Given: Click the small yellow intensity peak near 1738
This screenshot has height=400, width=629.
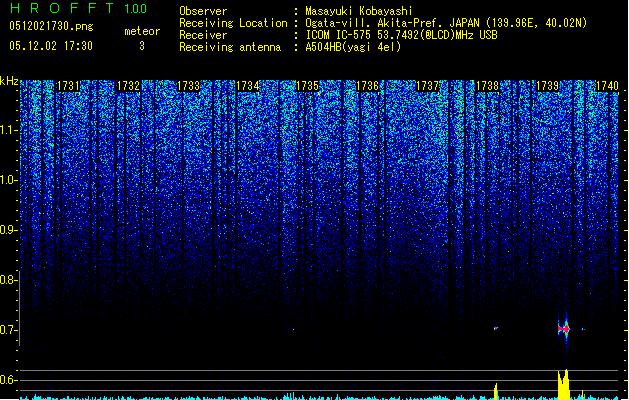Looking at the screenshot, I should [496, 391].
